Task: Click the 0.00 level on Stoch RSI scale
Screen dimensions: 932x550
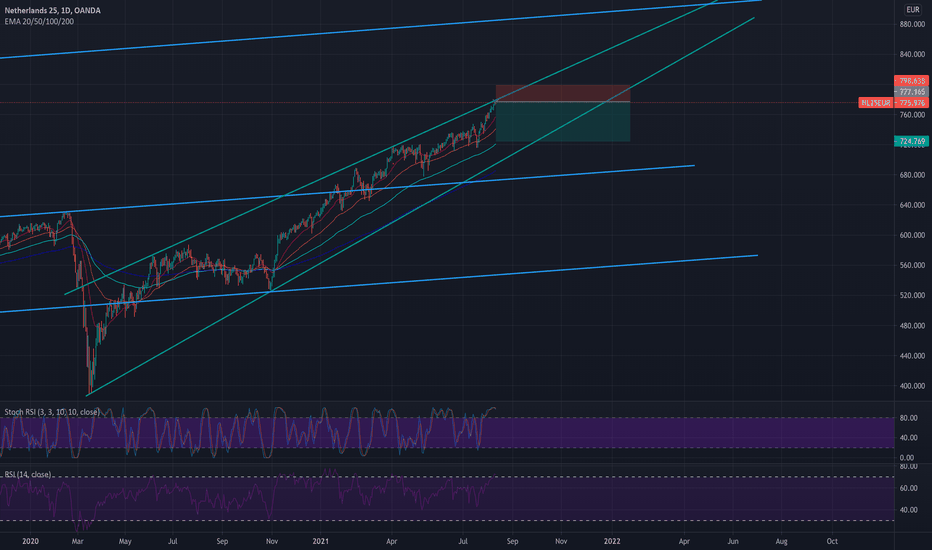Action: 907,458
